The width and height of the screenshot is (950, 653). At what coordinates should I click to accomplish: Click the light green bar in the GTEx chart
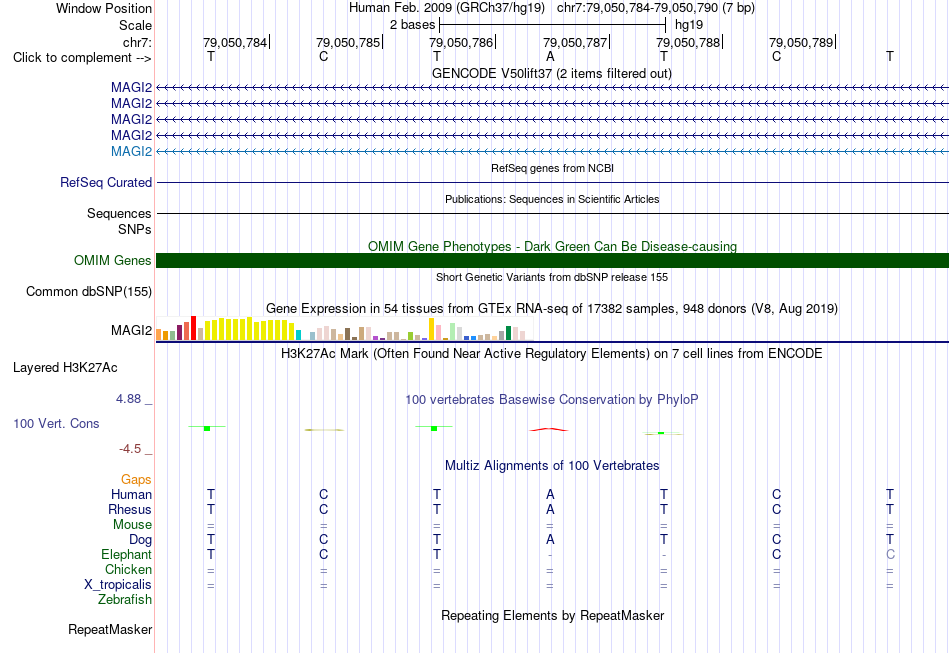(x=453, y=331)
